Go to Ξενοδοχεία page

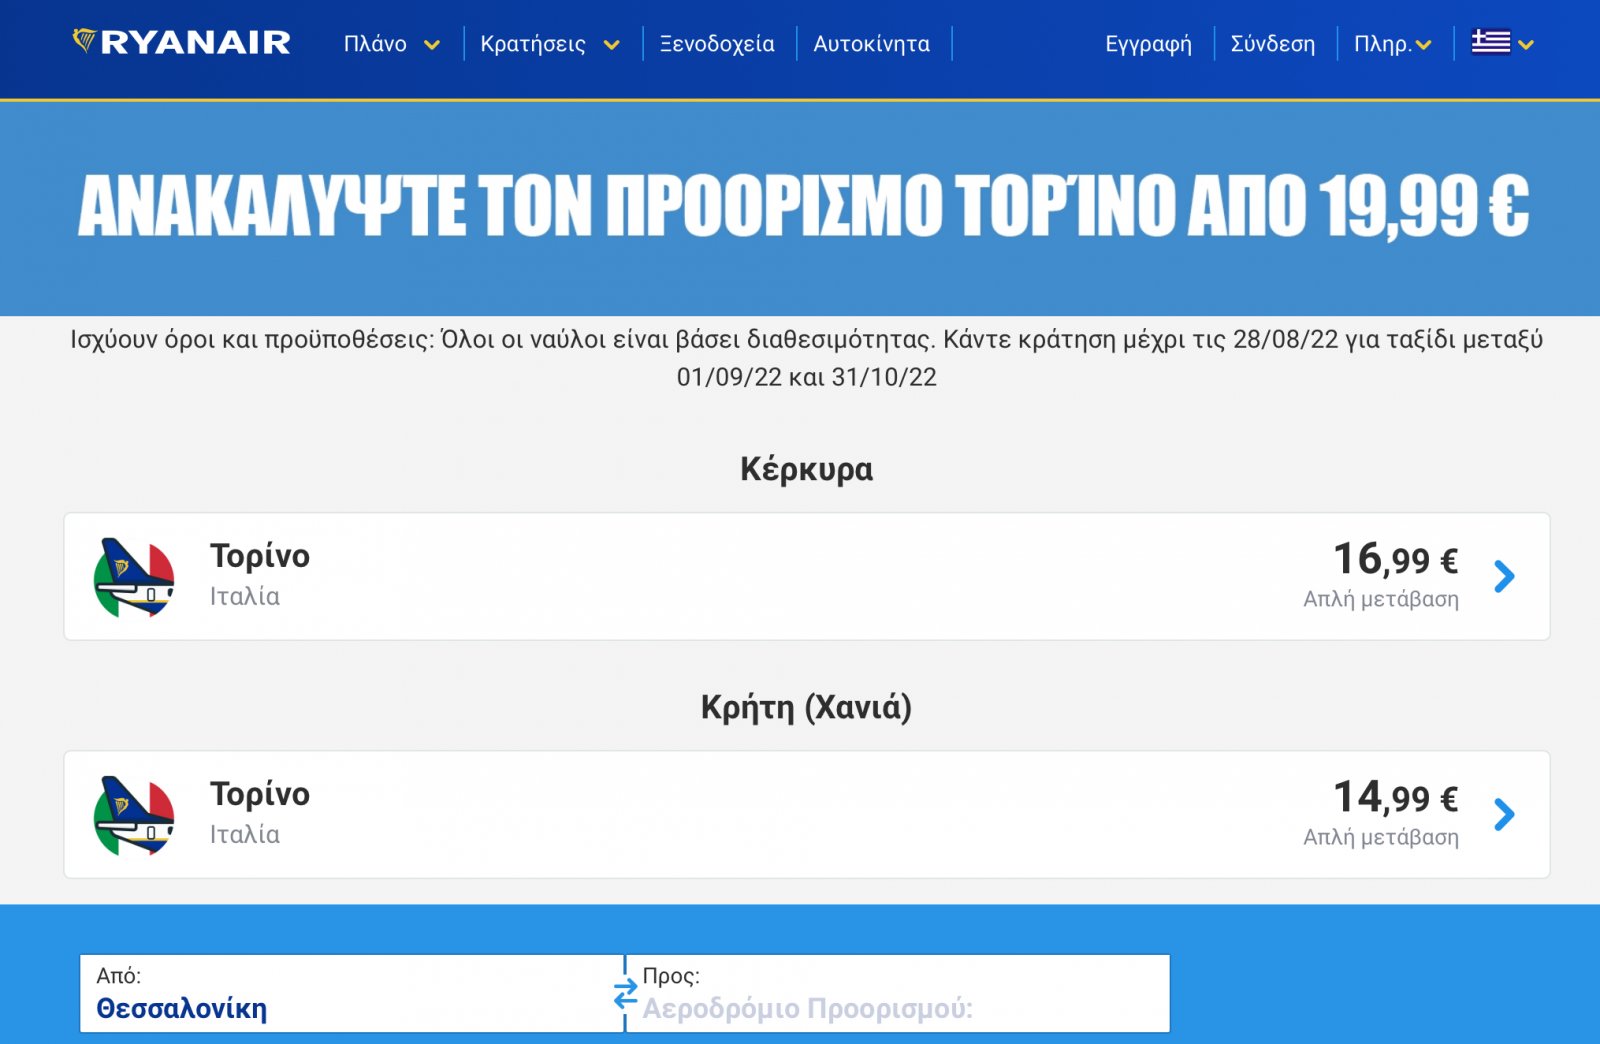click(717, 44)
